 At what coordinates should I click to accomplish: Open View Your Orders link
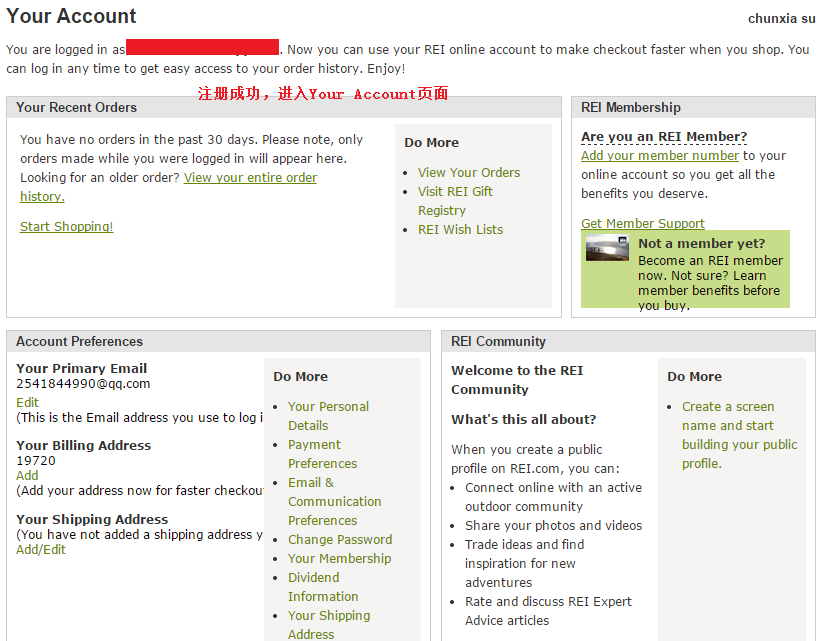[469, 173]
